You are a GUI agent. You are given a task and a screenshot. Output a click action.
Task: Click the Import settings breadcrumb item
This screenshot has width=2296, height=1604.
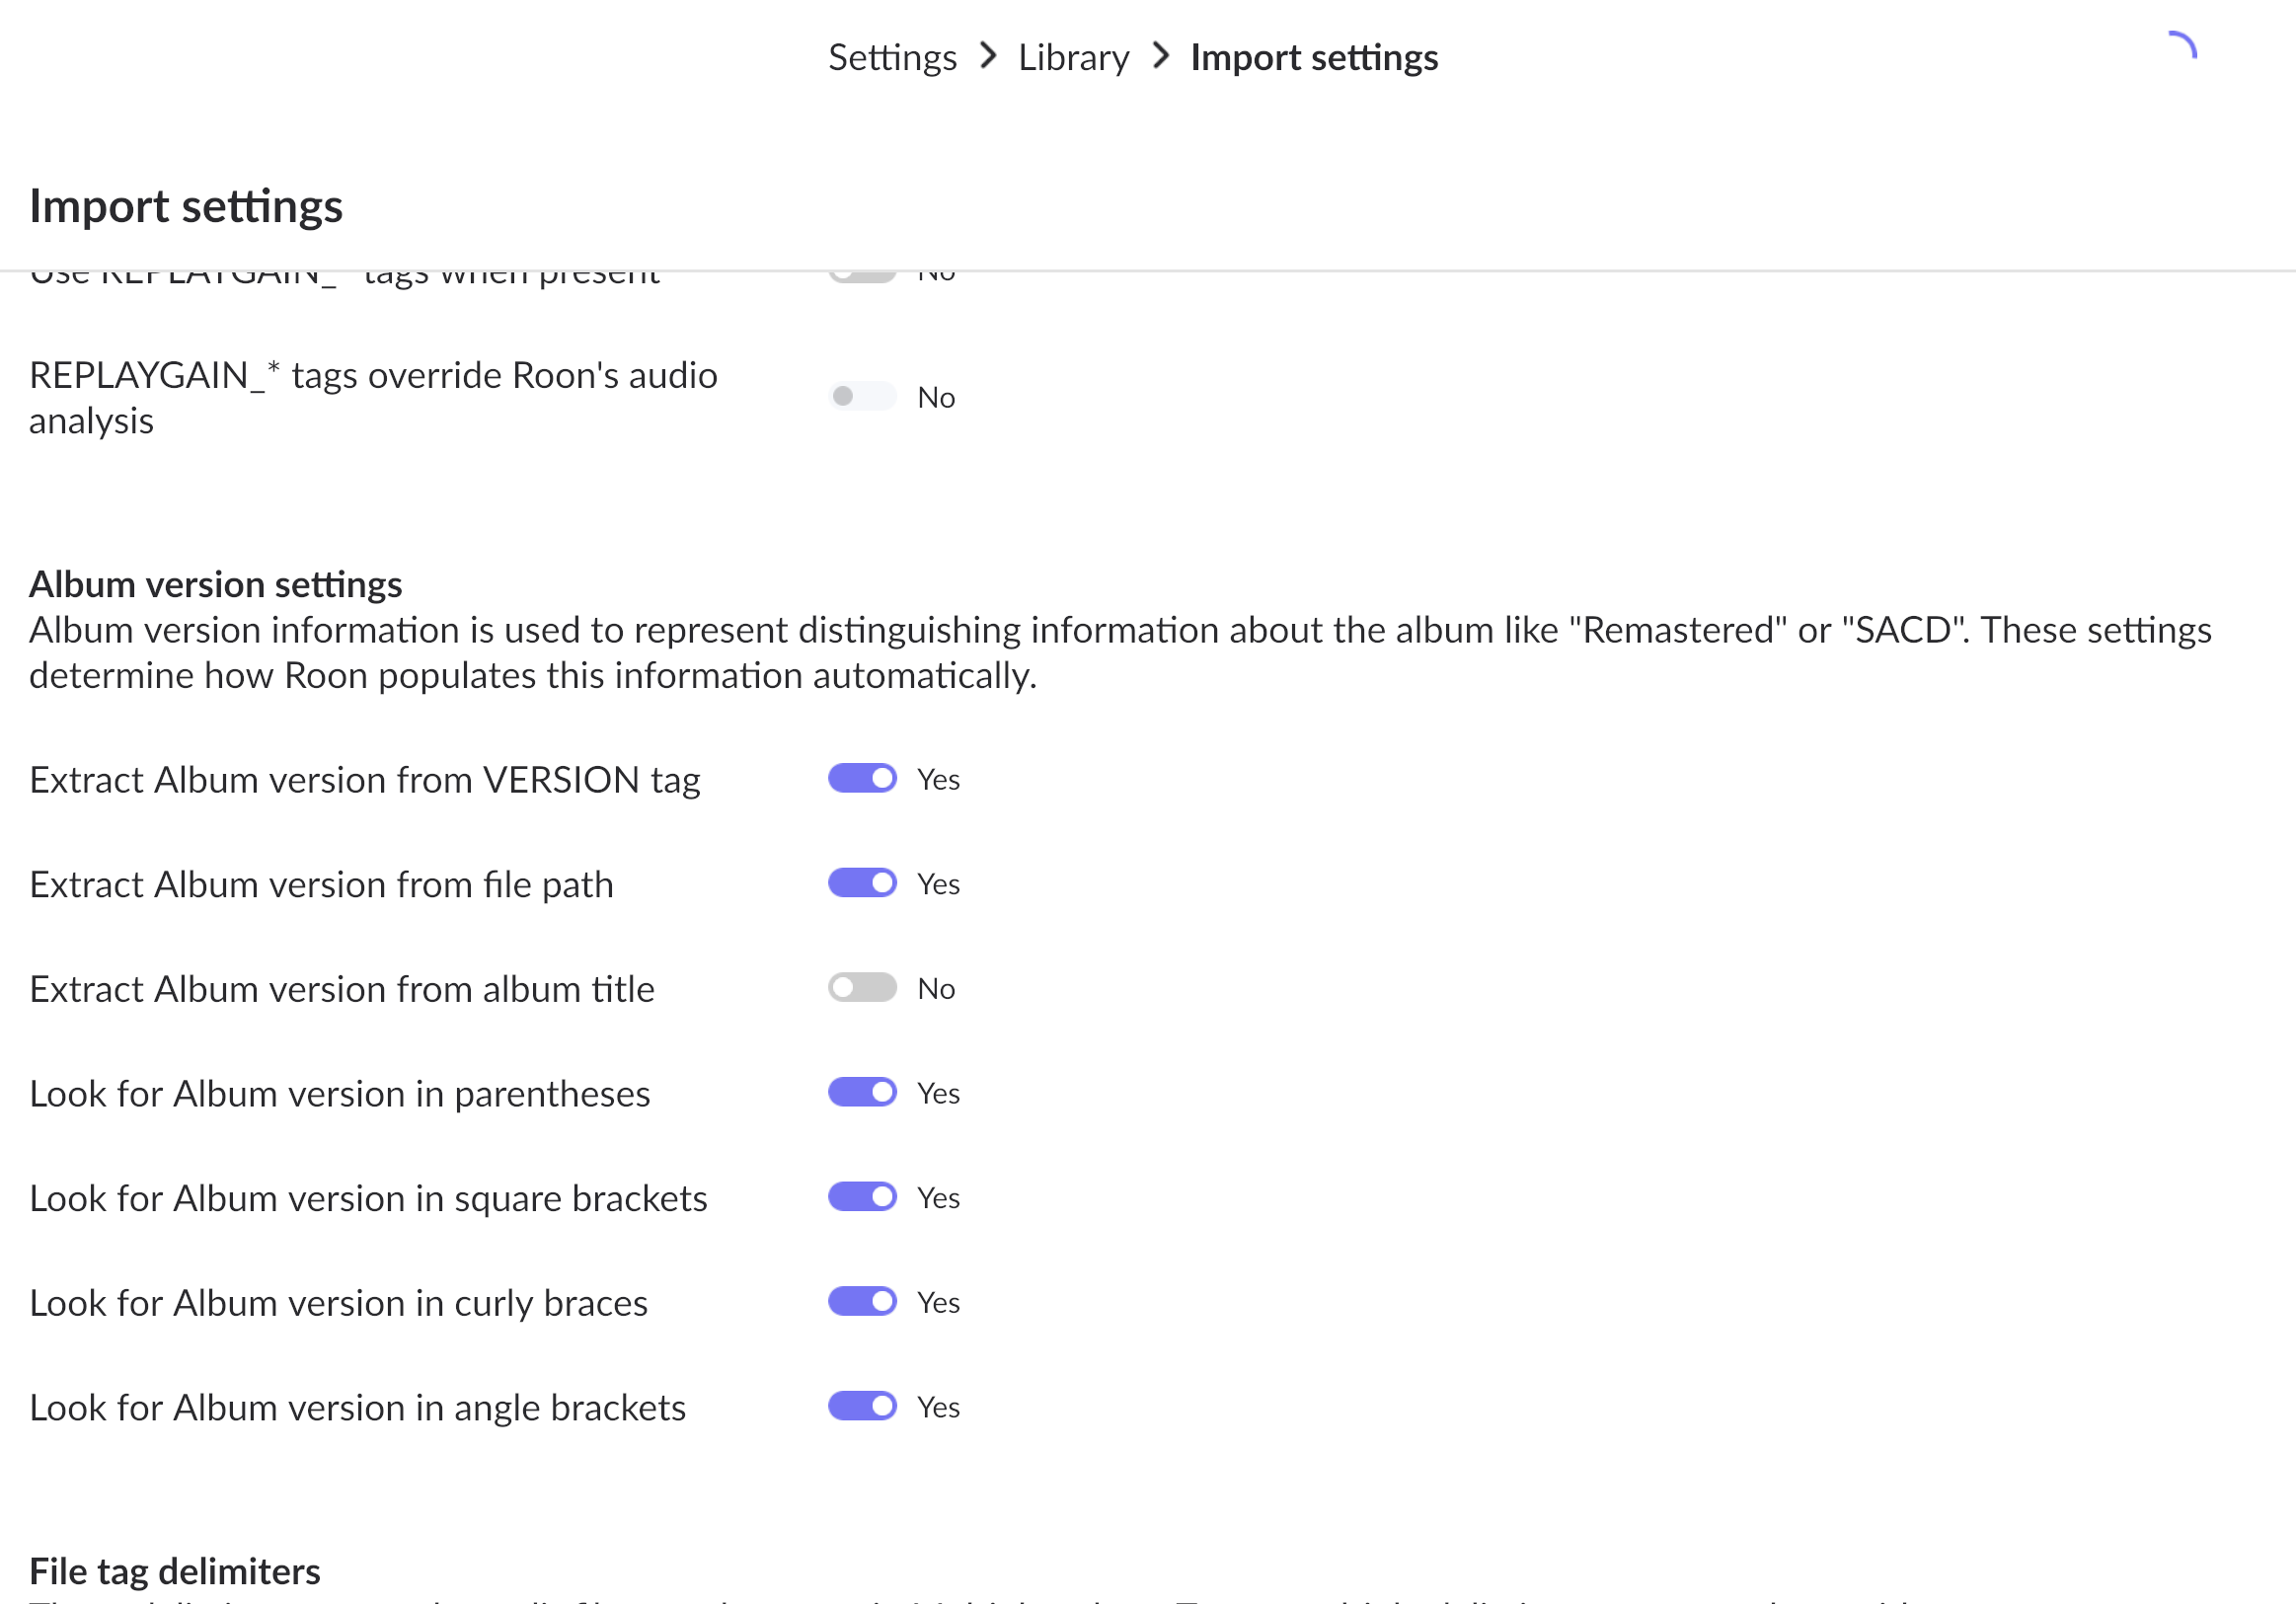(x=1313, y=57)
